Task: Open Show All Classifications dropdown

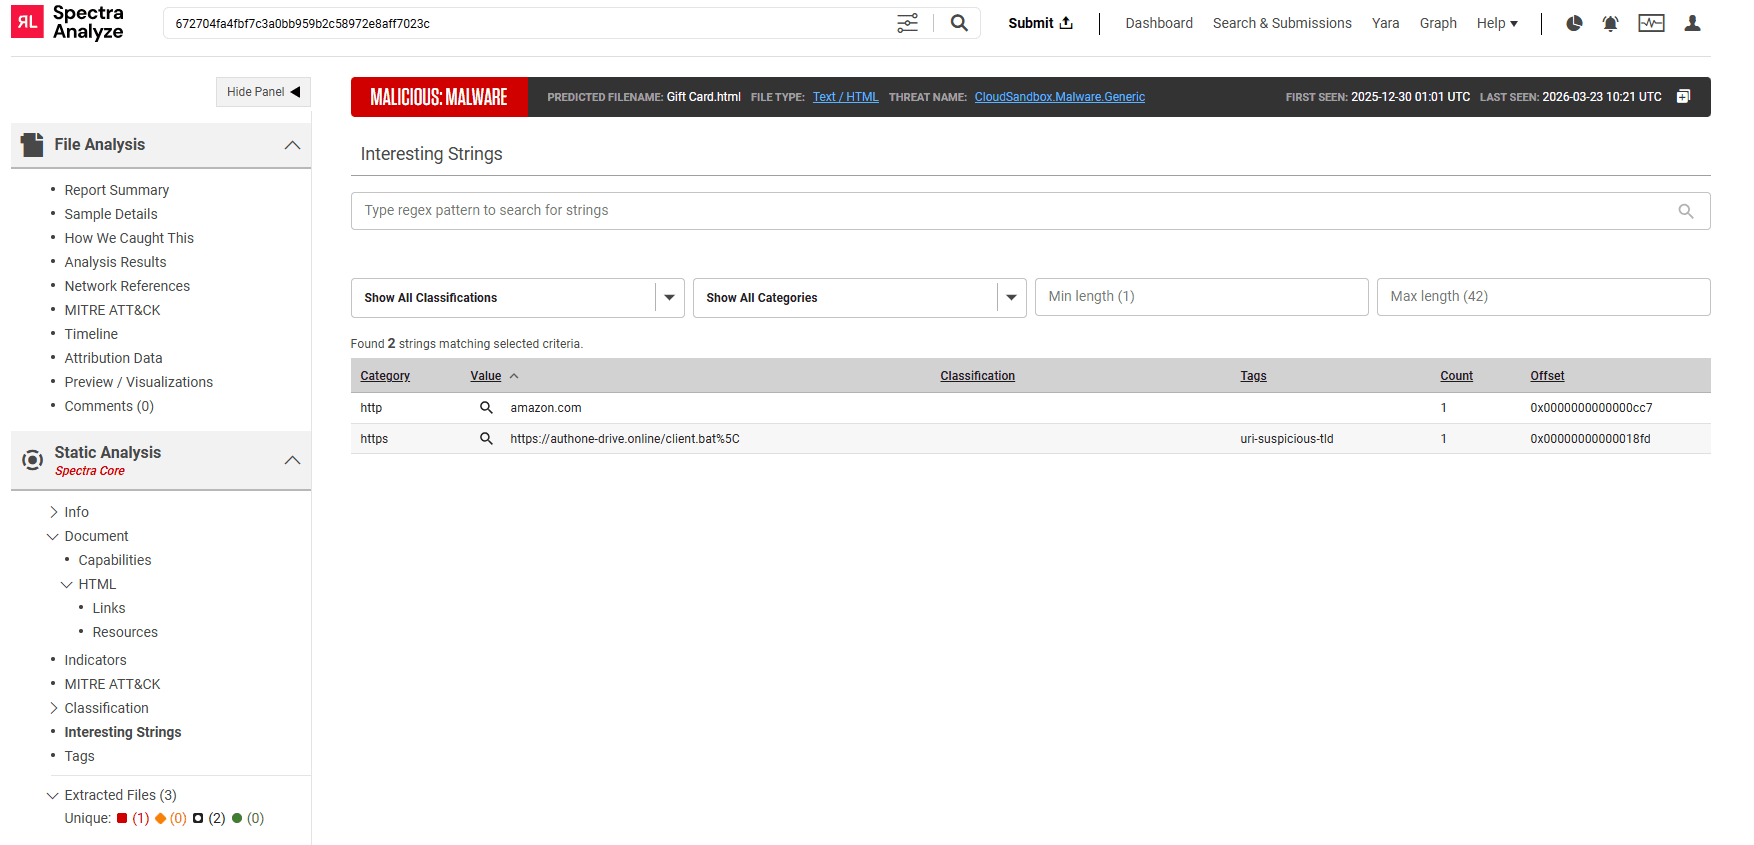Action: click(669, 298)
